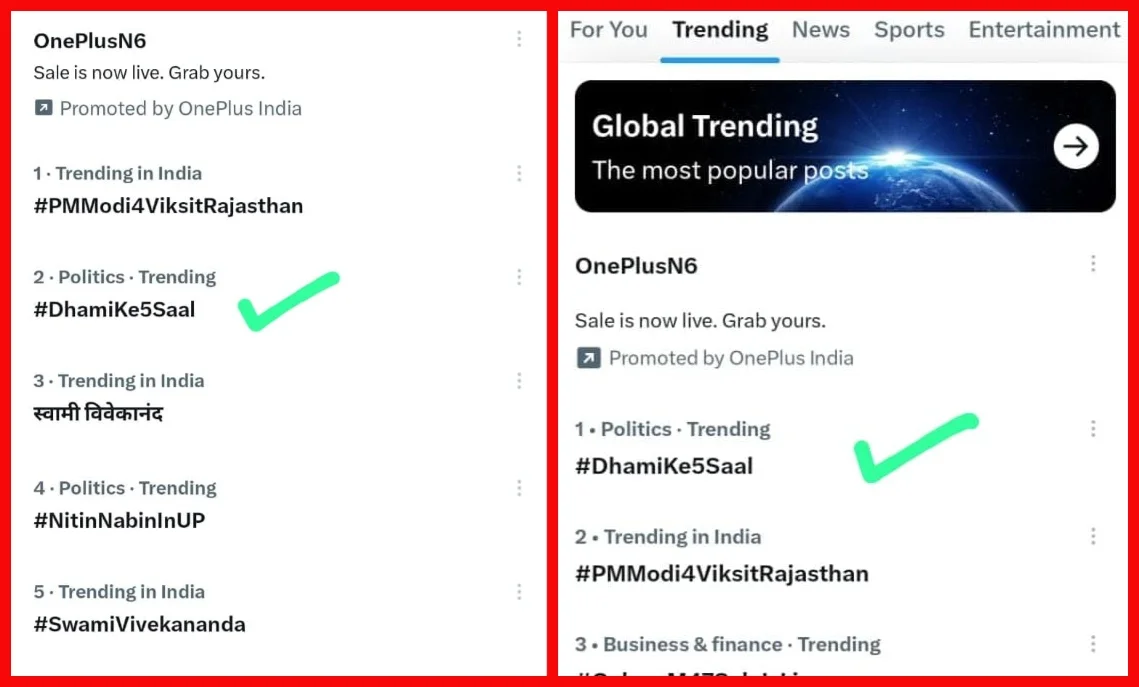This screenshot has width=1139, height=687.
Task: Switch to the For You tab
Action: pyautogui.click(x=609, y=30)
